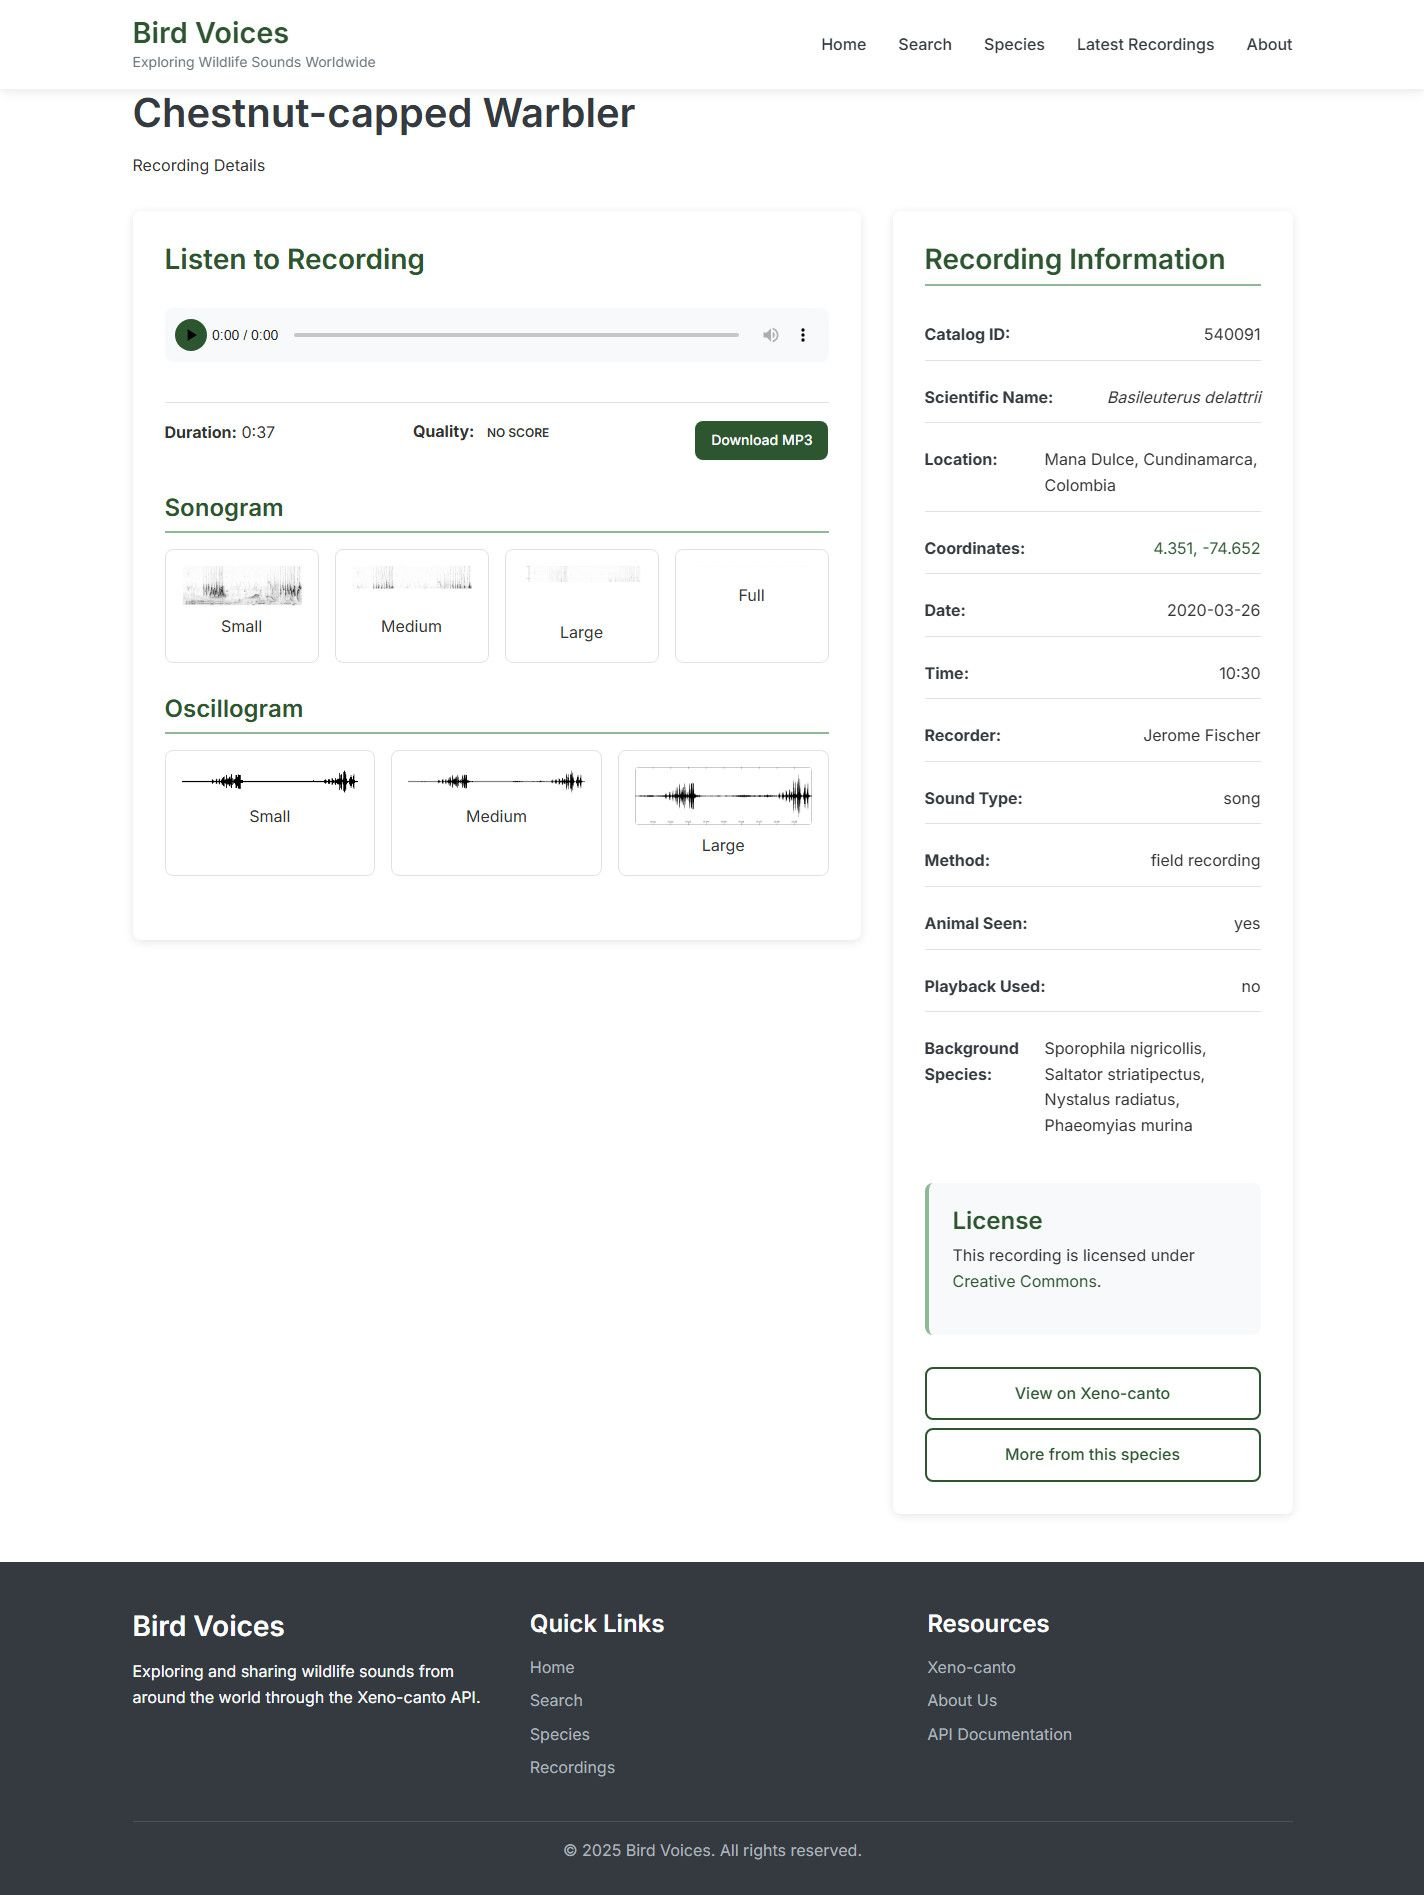Click the Animal Seen value yes

[1247, 923]
